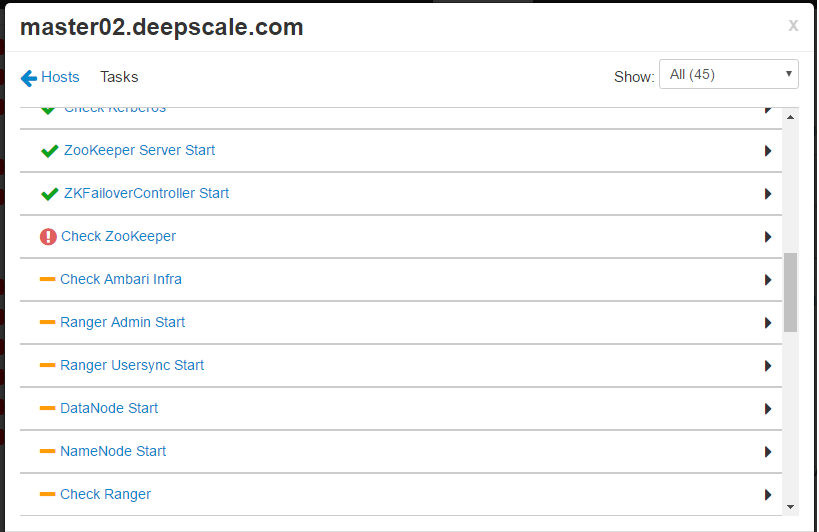This screenshot has height=532, width=819.
Task: Go back to the Hosts list
Action: tap(60, 77)
